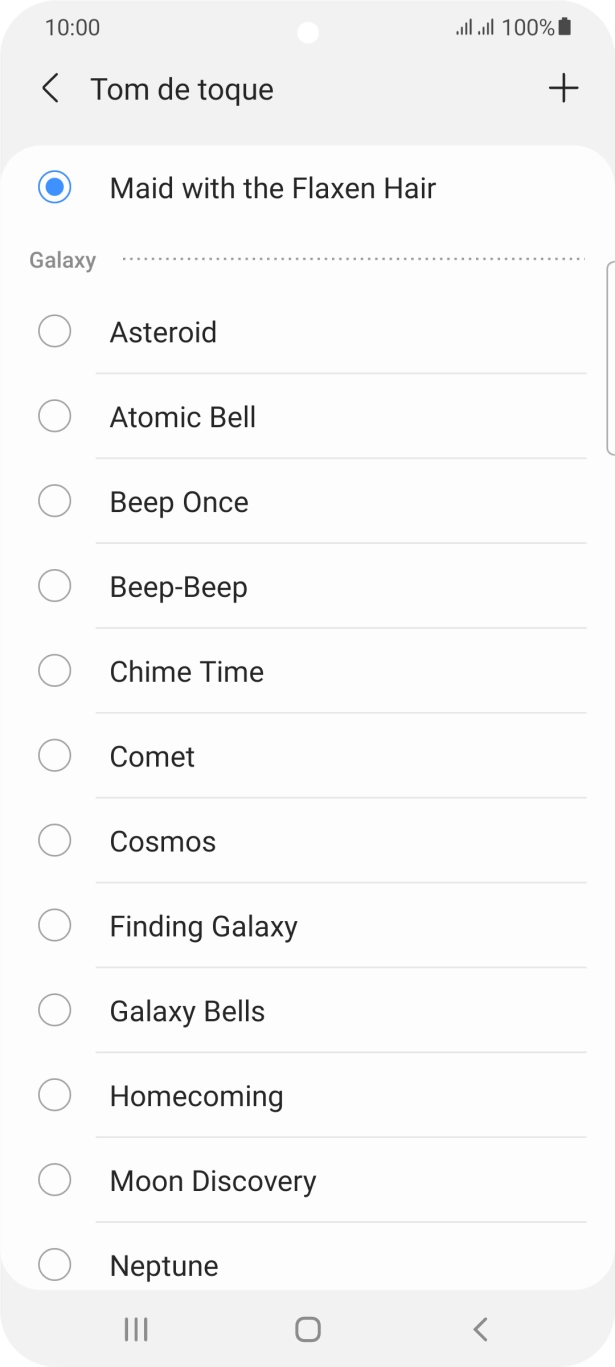Choose Chime Time ringtone label
The image size is (615, 1367).
pyautogui.click(x=186, y=672)
